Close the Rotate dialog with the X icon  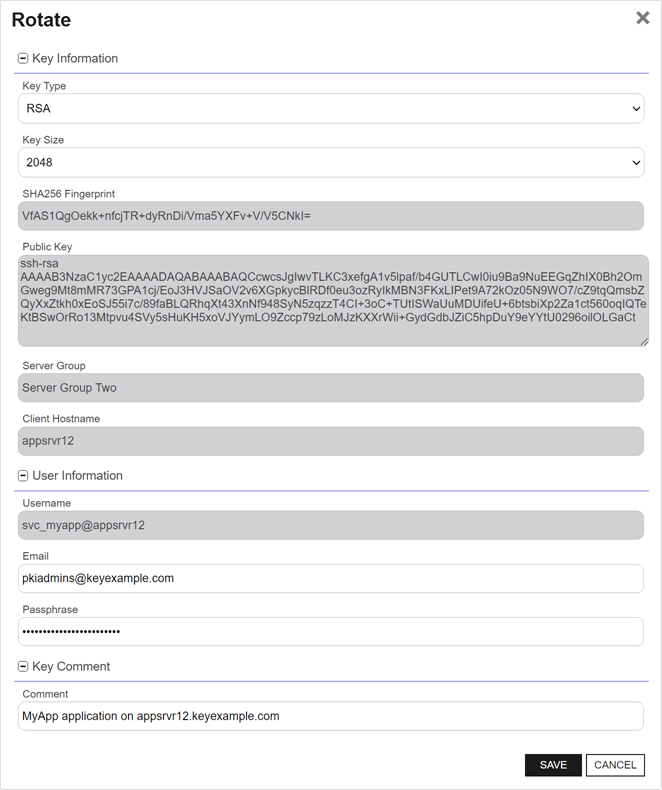pyautogui.click(x=643, y=18)
